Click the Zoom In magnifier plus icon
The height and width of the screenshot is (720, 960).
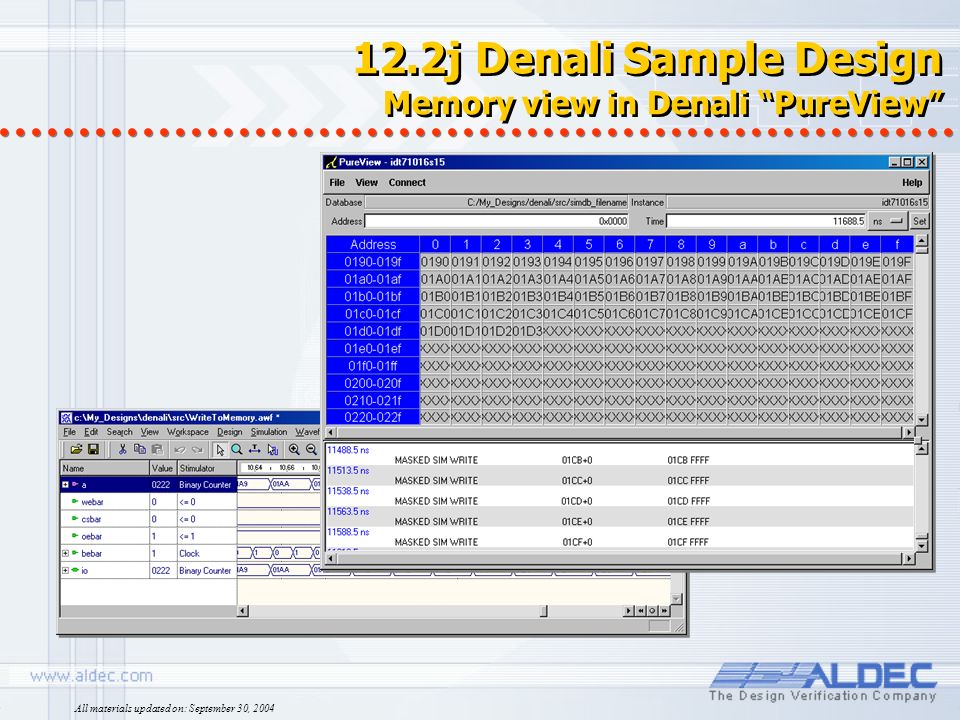tap(294, 450)
